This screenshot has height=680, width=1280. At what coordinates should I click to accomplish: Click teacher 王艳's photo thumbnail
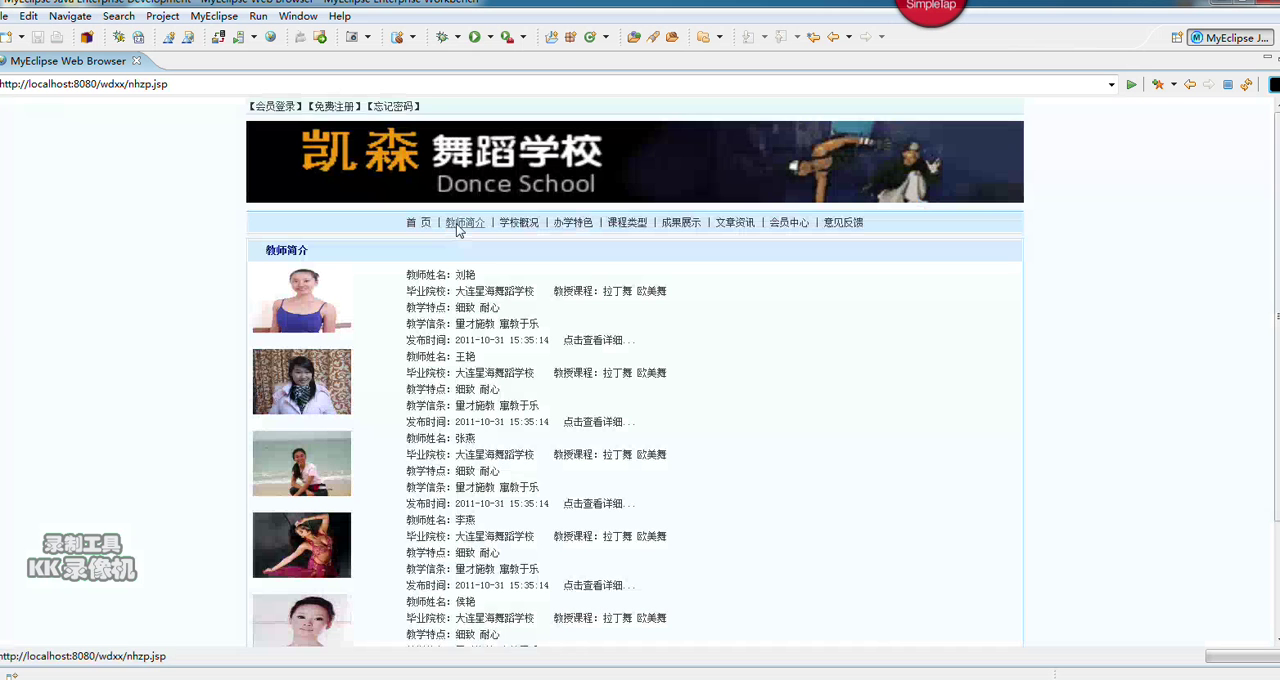[302, 381]
